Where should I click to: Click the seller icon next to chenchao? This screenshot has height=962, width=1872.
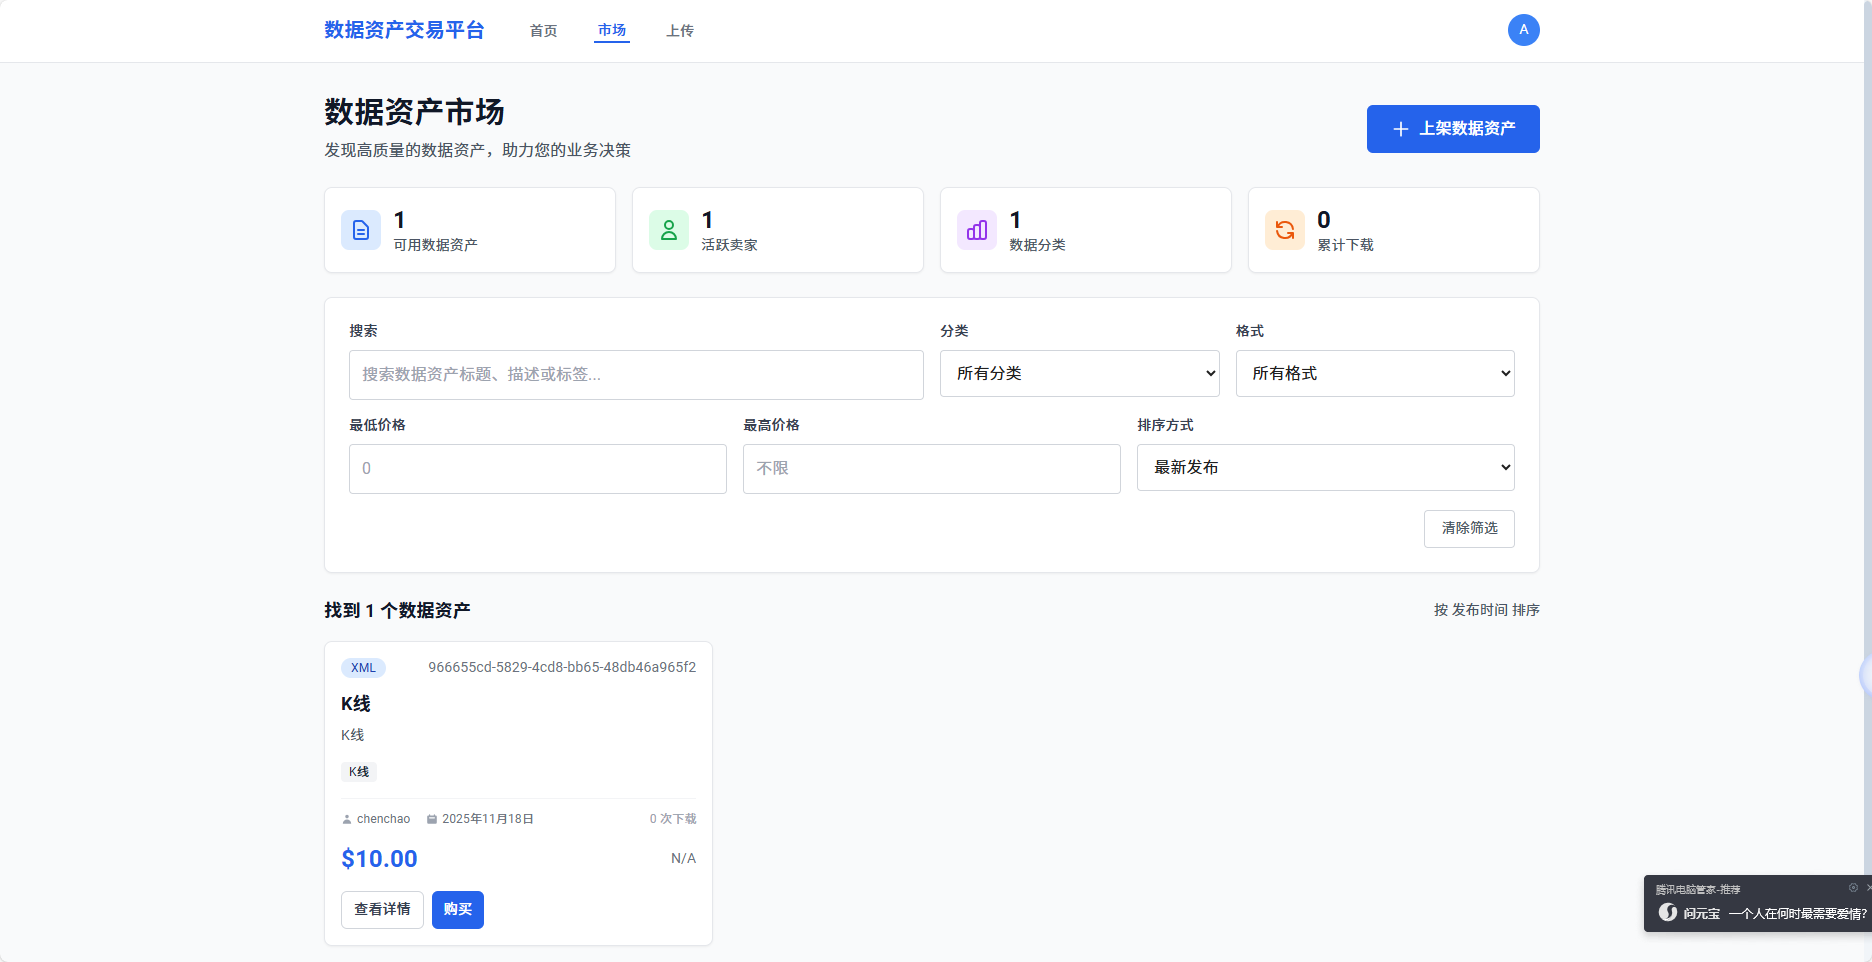(x=347, y=819)
